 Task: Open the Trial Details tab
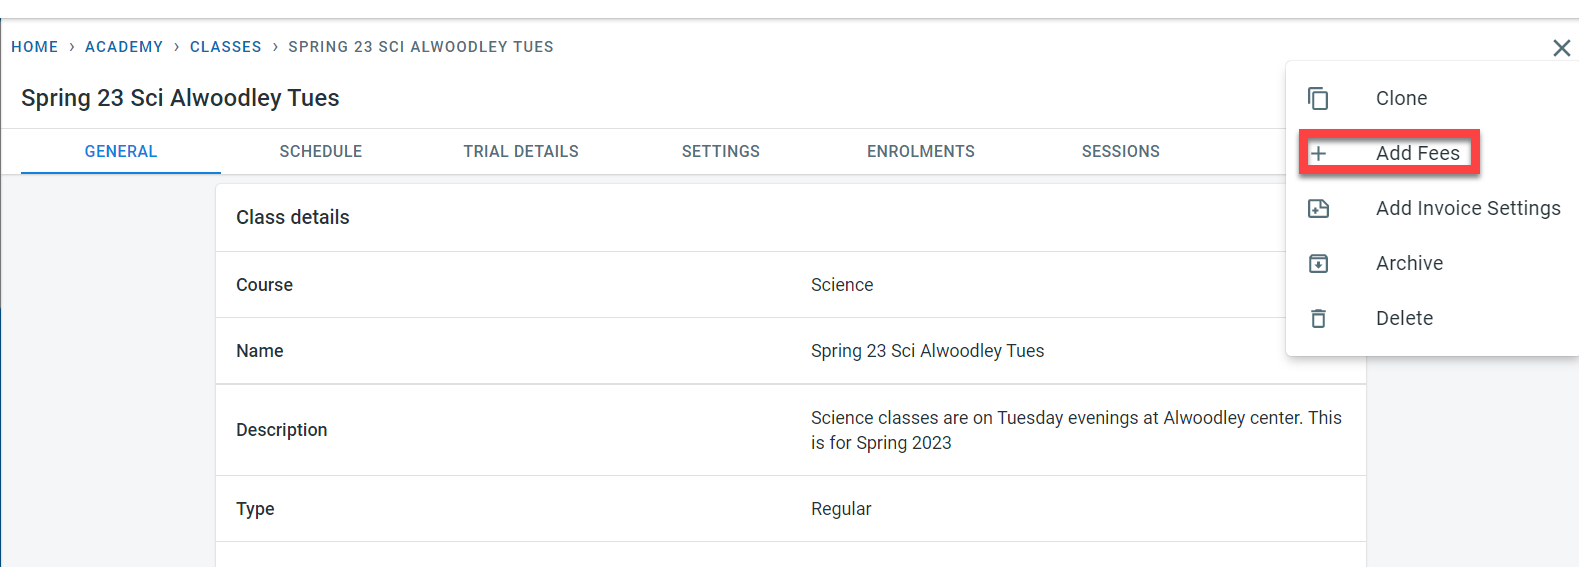[520, 151]
